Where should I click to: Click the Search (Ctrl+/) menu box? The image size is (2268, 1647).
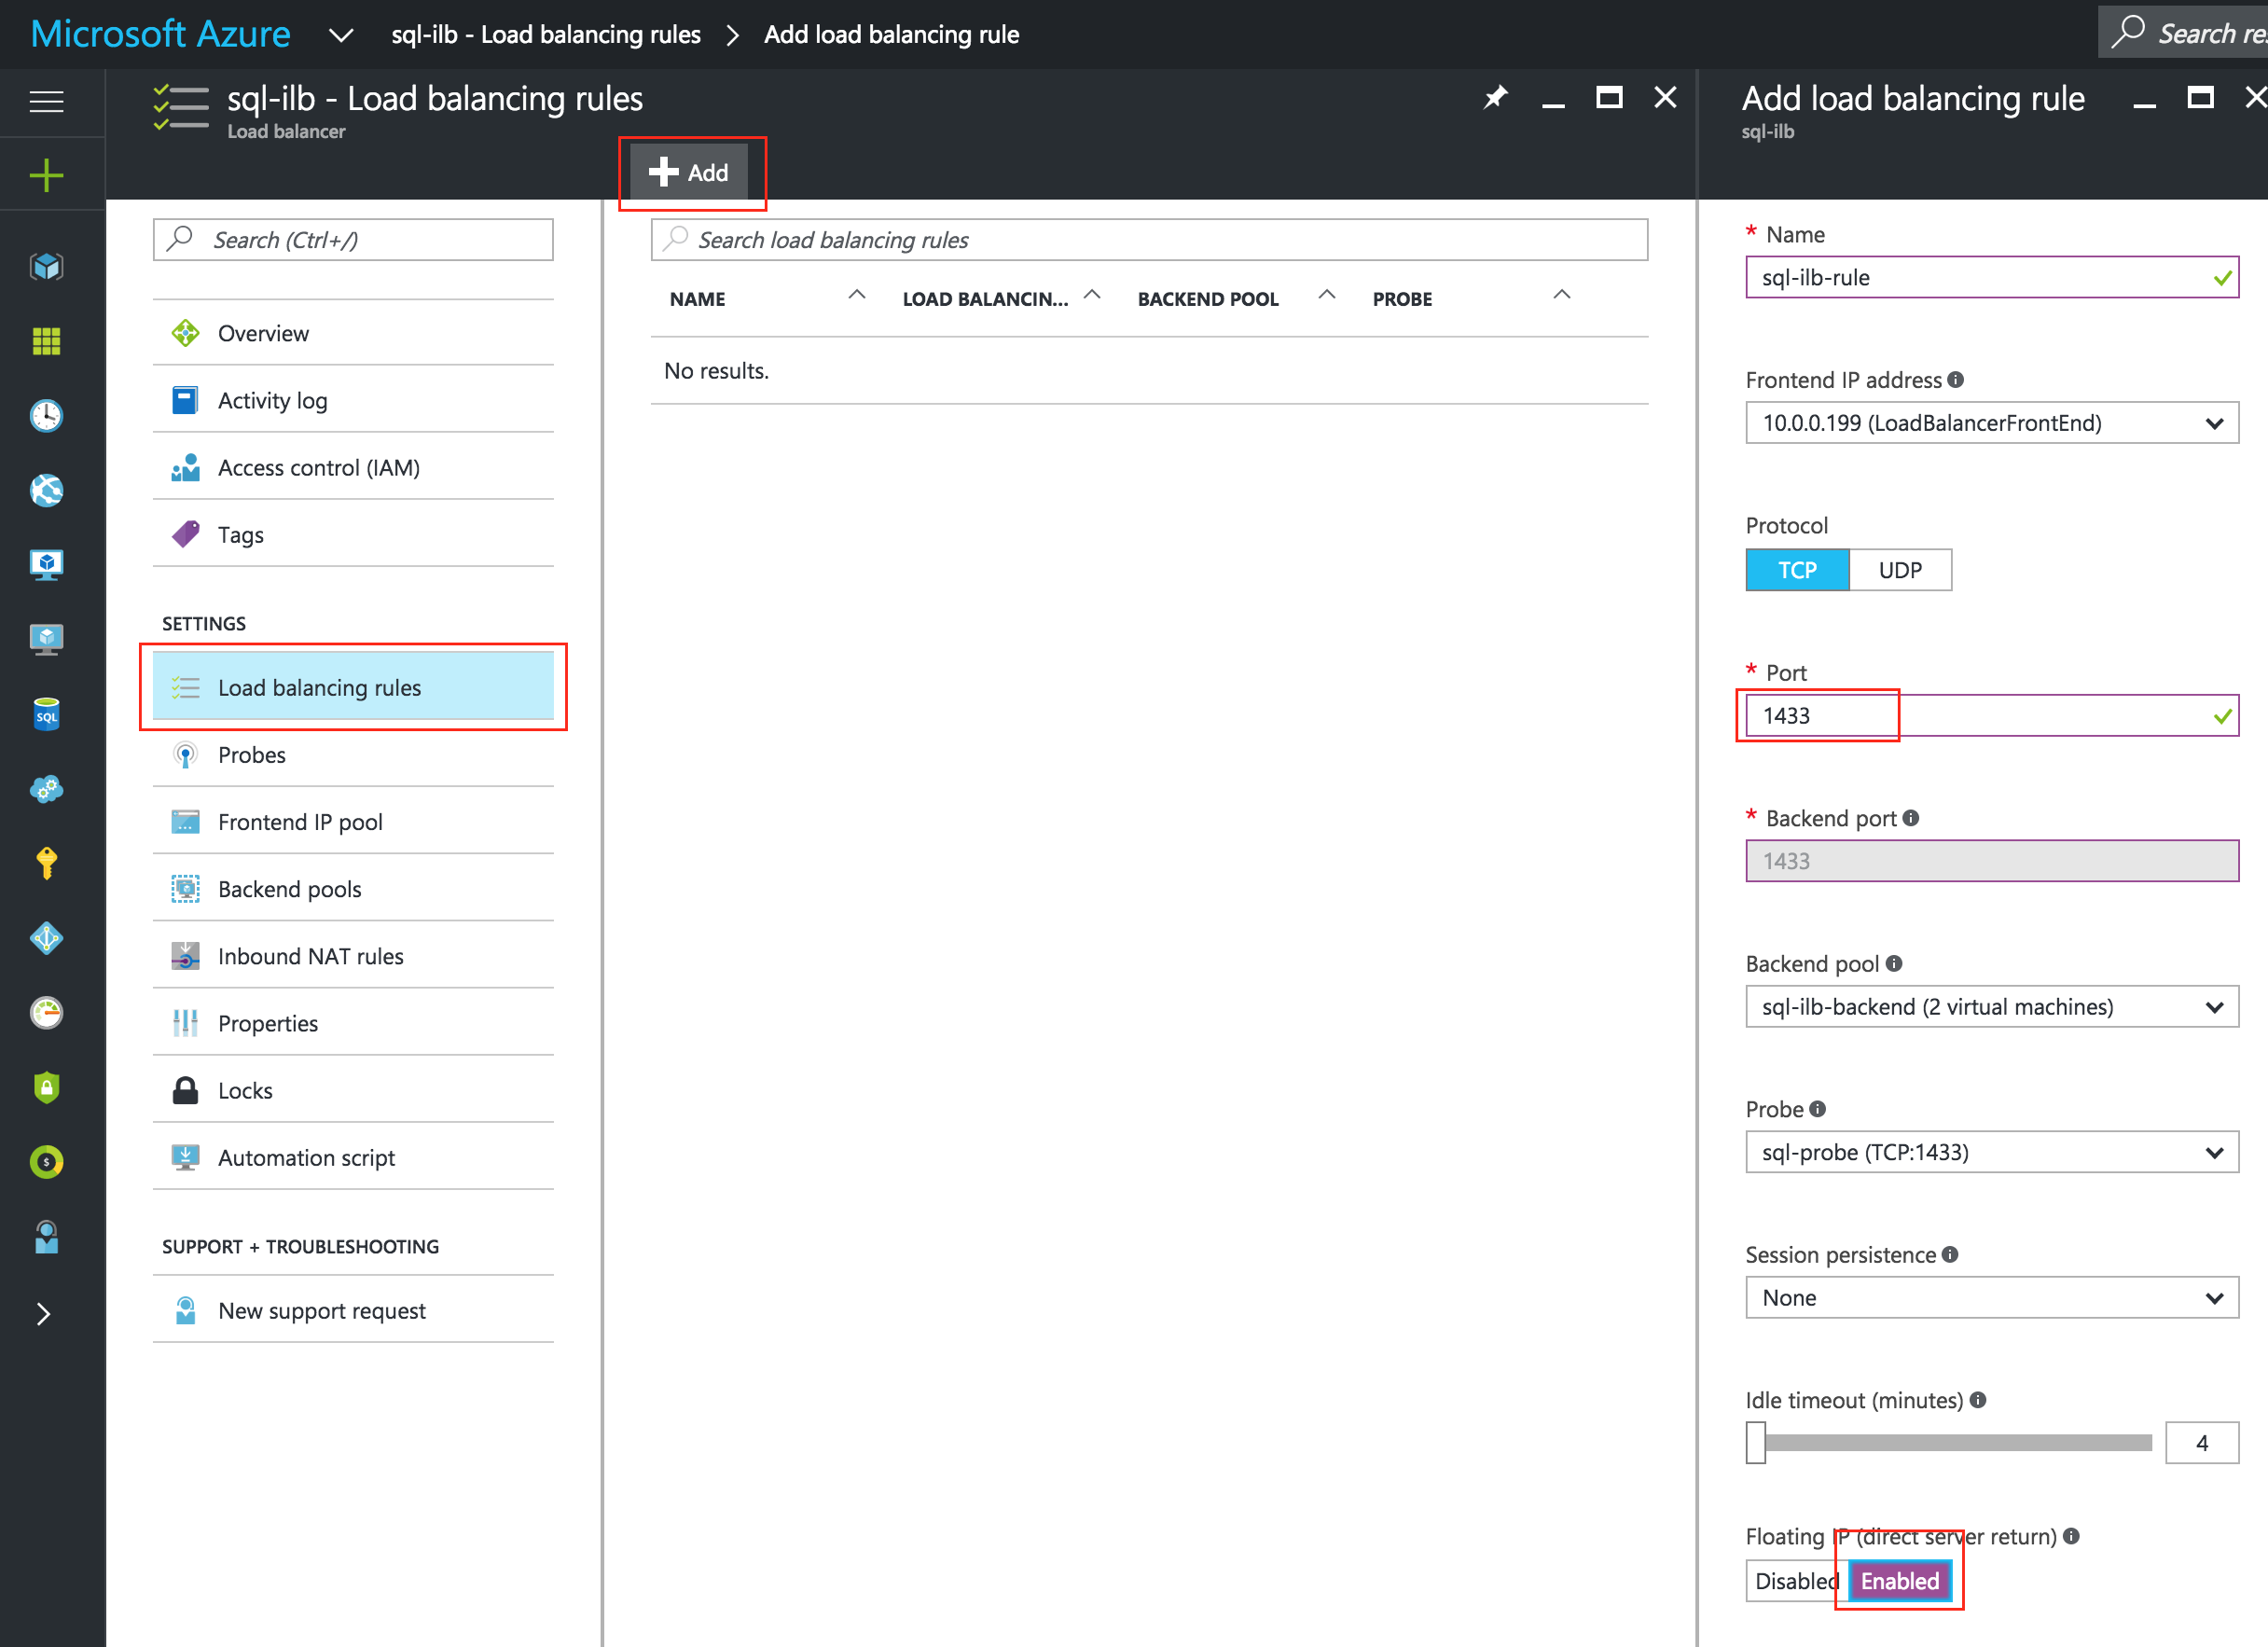pyautogui.click(x=353, y=239)
